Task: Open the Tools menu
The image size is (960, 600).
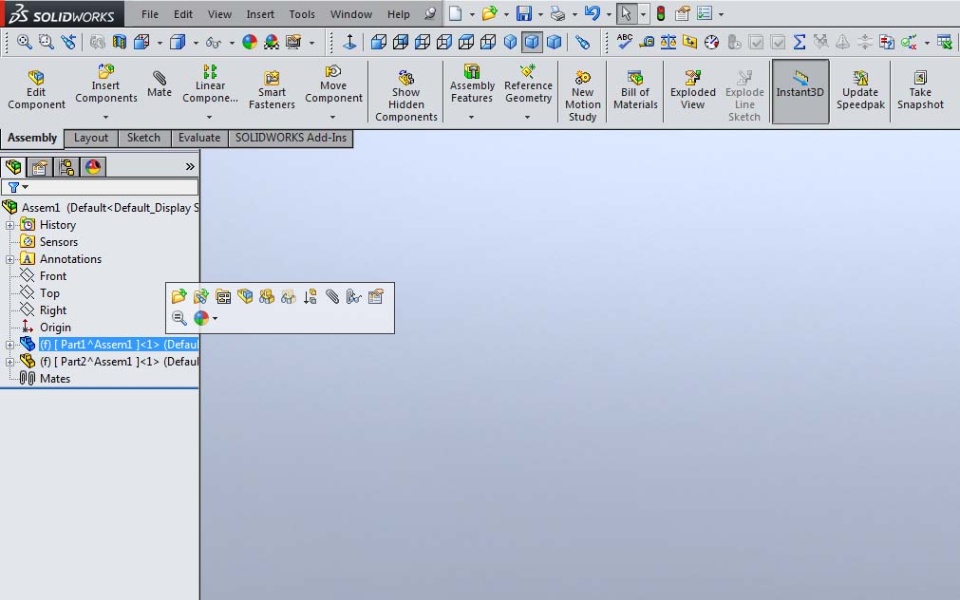Action: coord(302,14)
